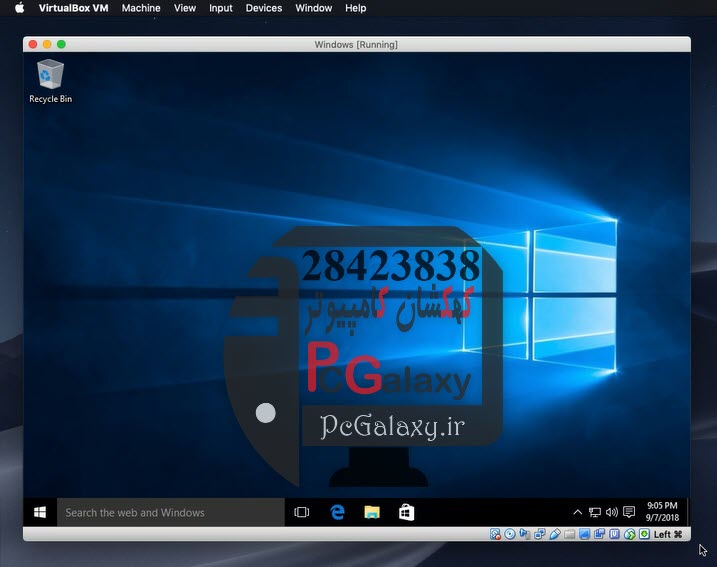Expand the hidden tray icons chevron

pyautogui.click(x=577, y=512)
